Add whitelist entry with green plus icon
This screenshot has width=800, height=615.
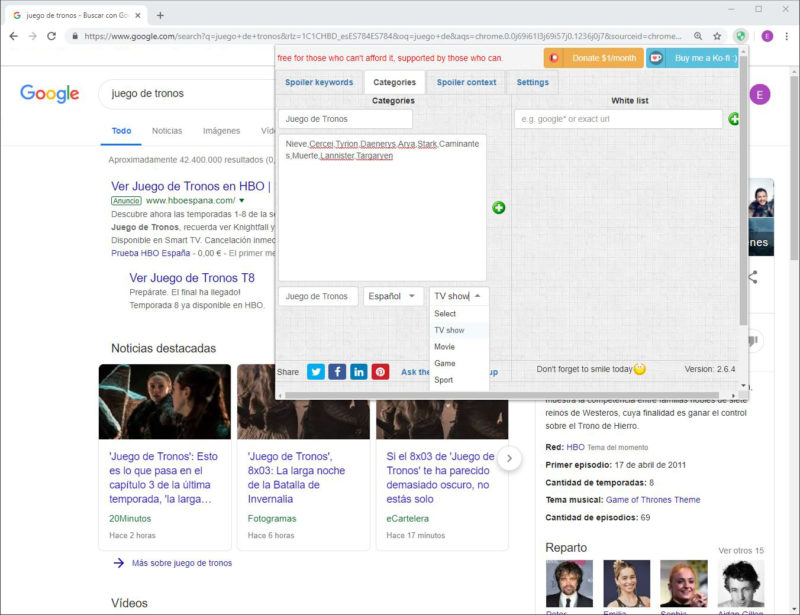point(734,119)
